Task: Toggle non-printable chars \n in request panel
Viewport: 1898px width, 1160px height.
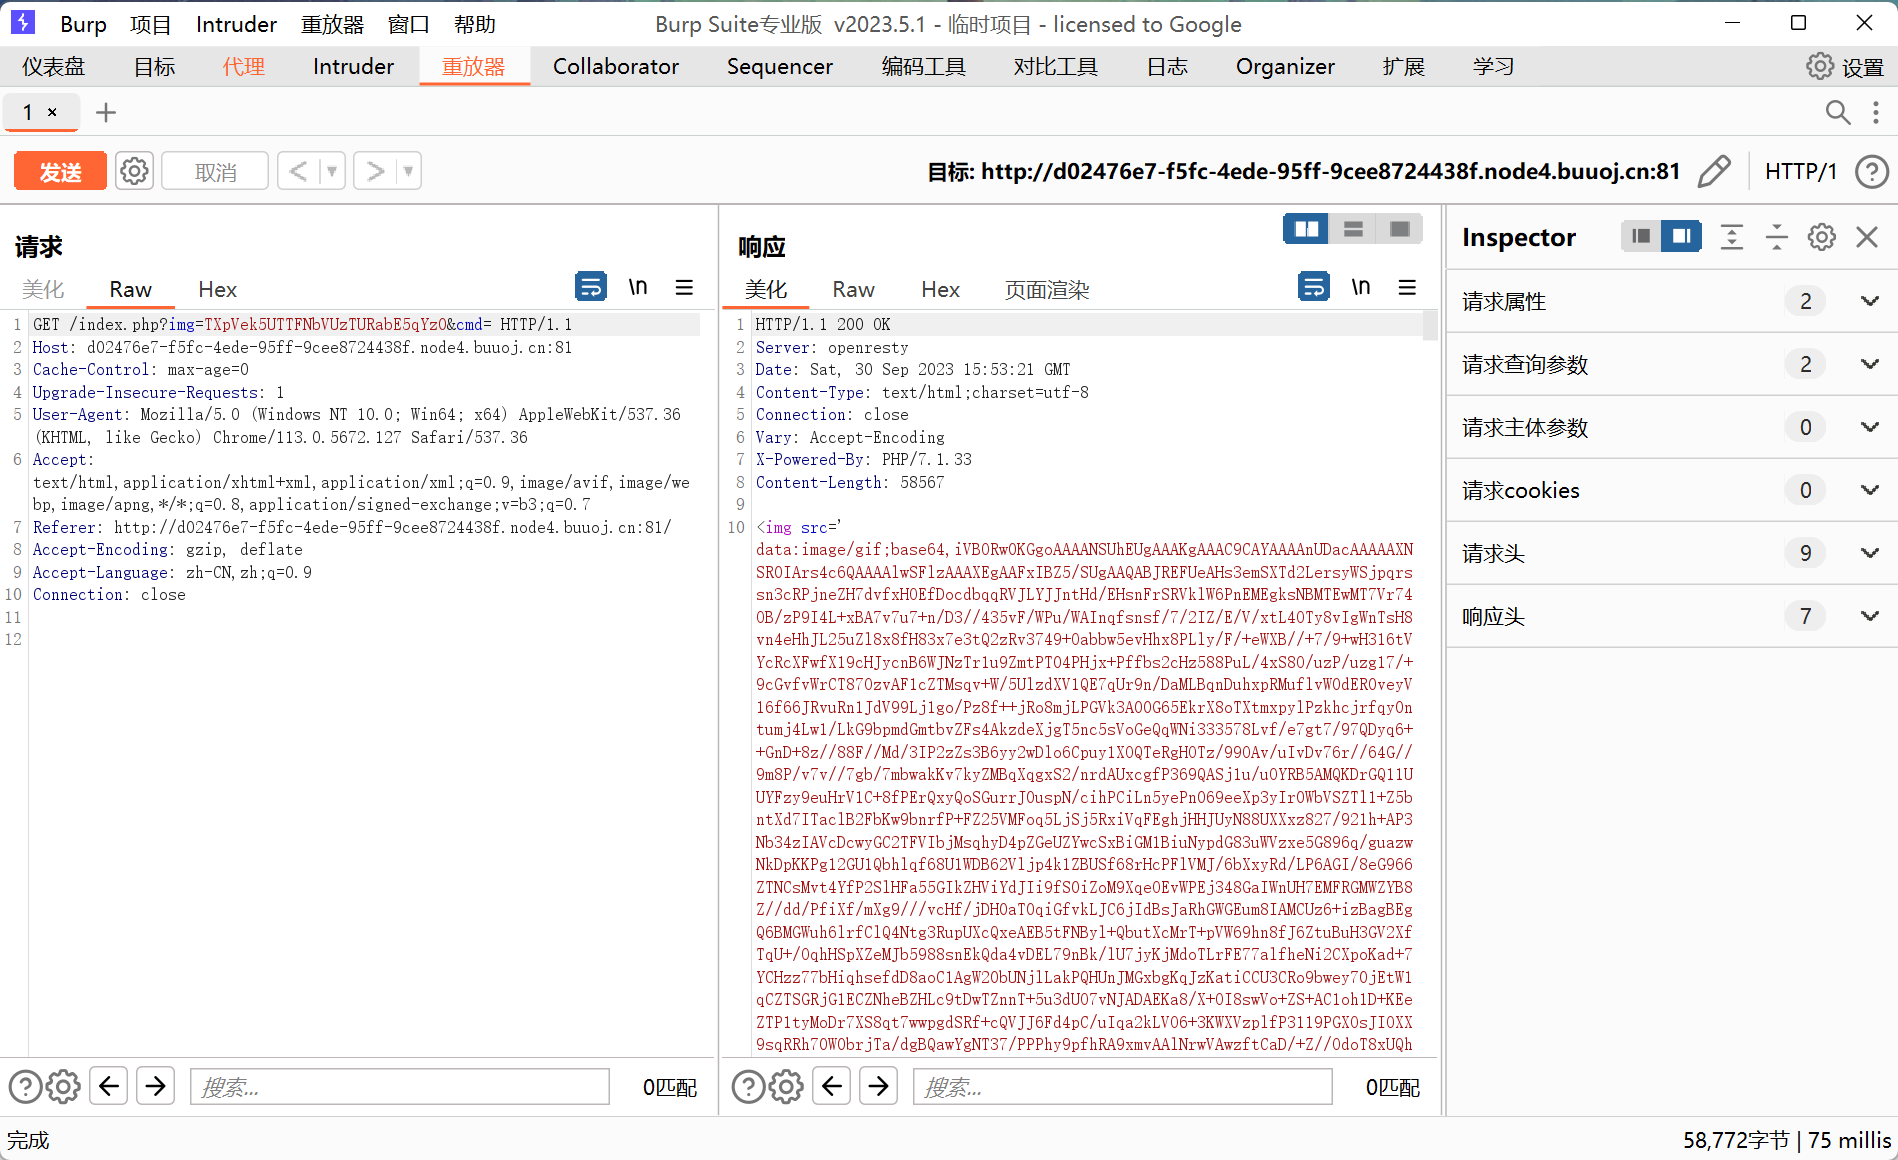Action: tap(638, 287)
